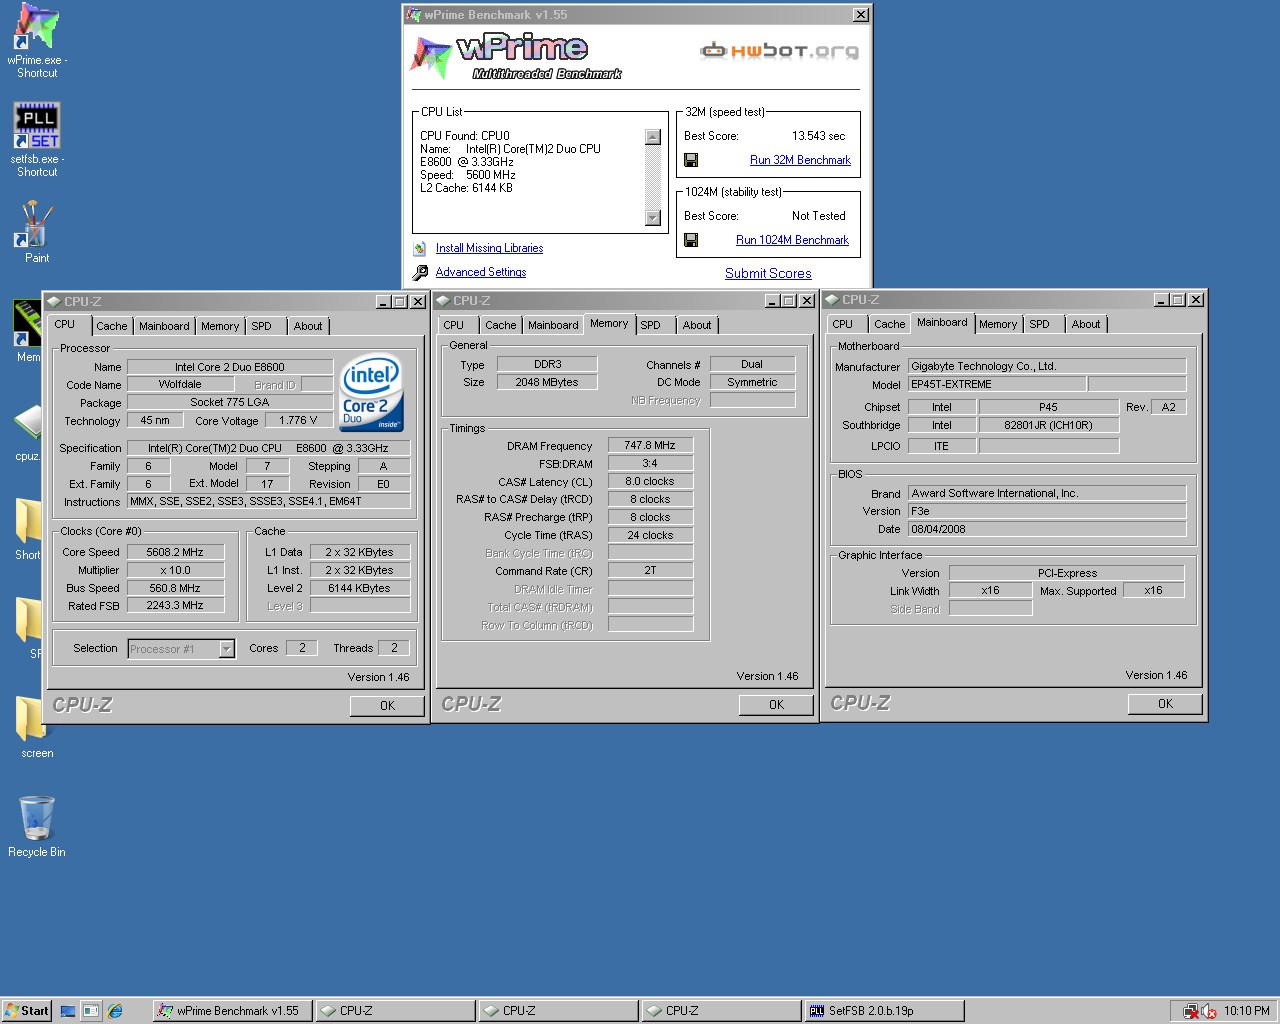Click the 32M best score 13.543 sec
Viewport: 1280px width, 1024px height.
coord(818,136)
